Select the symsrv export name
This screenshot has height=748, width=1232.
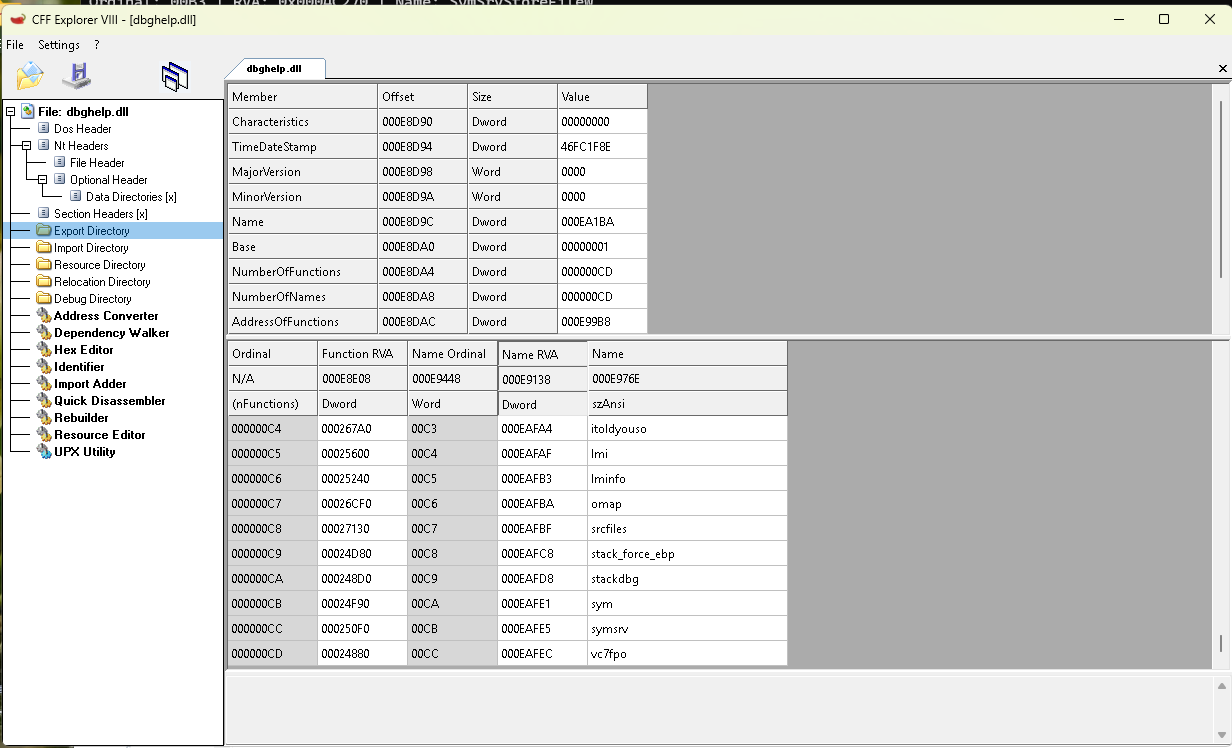coord(687,628)
